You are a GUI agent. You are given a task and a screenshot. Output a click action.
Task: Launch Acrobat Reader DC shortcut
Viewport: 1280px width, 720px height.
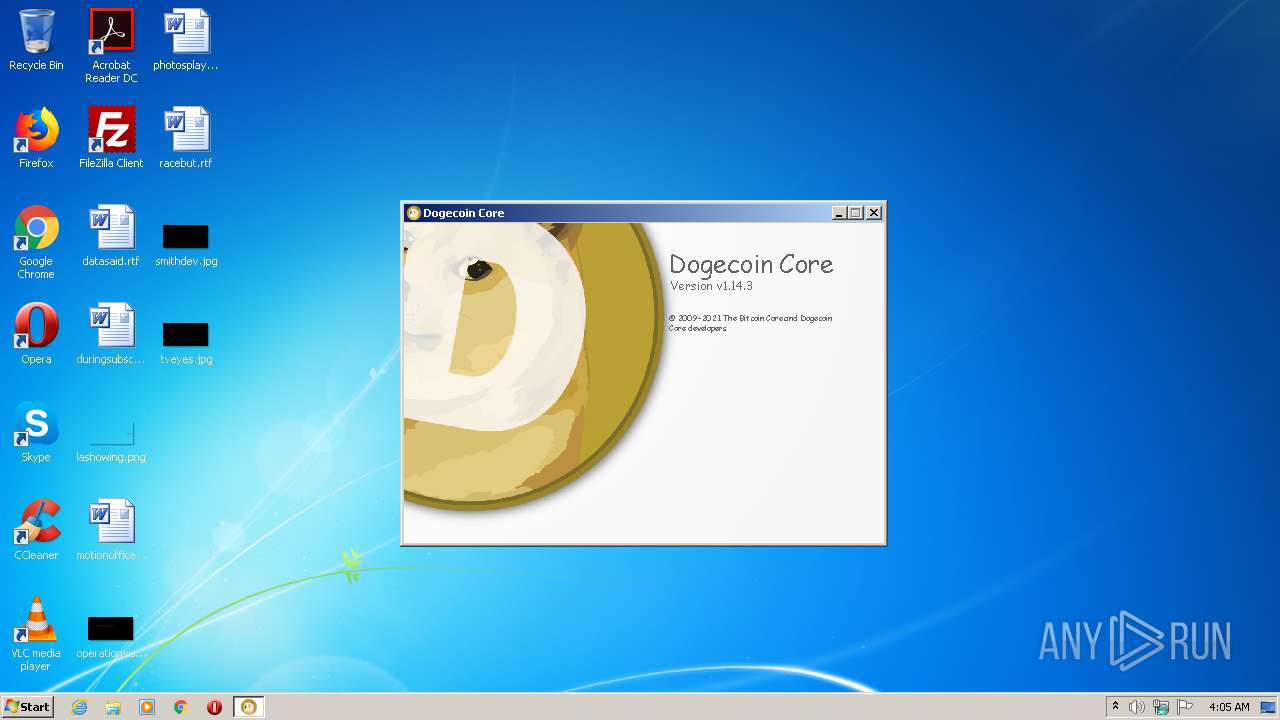111,46
